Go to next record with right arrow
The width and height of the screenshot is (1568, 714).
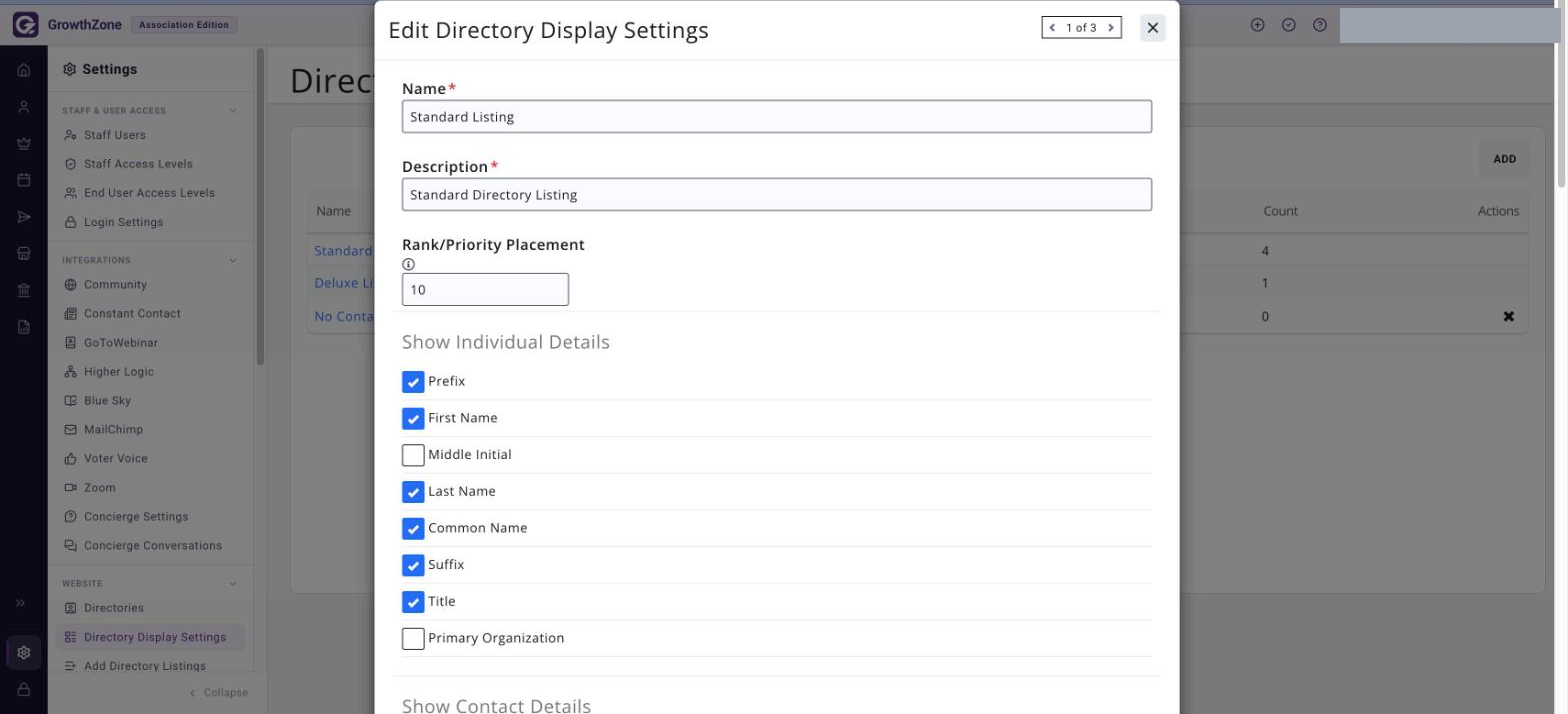(1110, 28)
